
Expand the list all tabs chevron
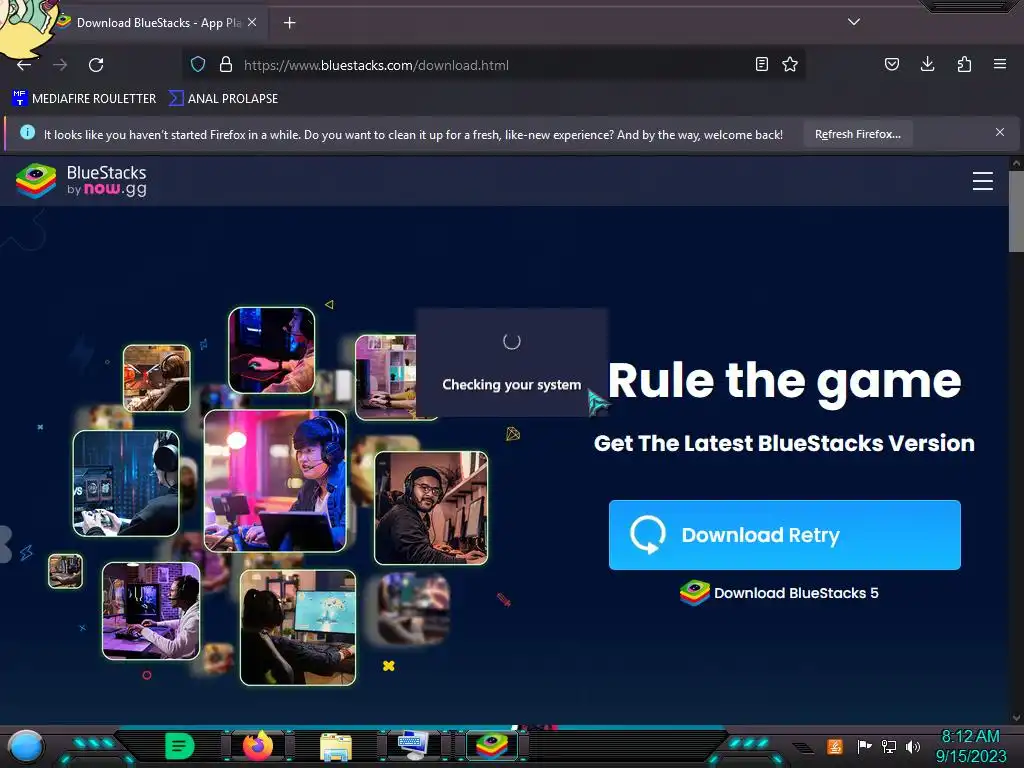click(854, 22)
